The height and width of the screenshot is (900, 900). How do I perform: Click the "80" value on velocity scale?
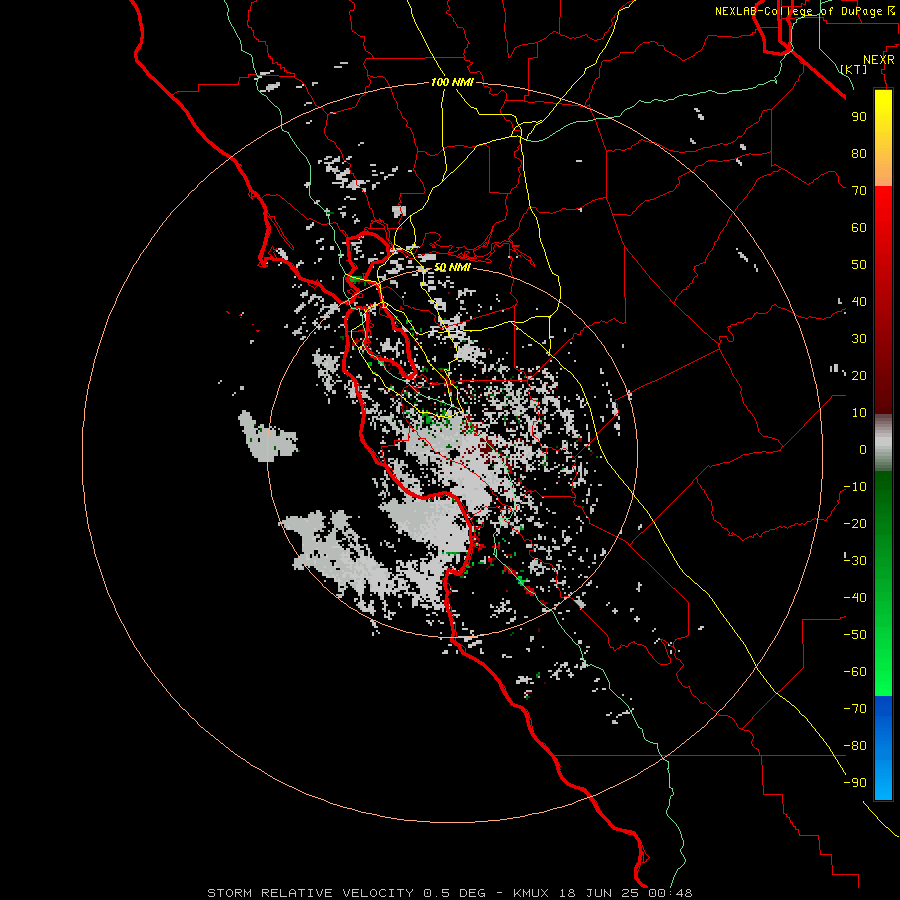859,153
